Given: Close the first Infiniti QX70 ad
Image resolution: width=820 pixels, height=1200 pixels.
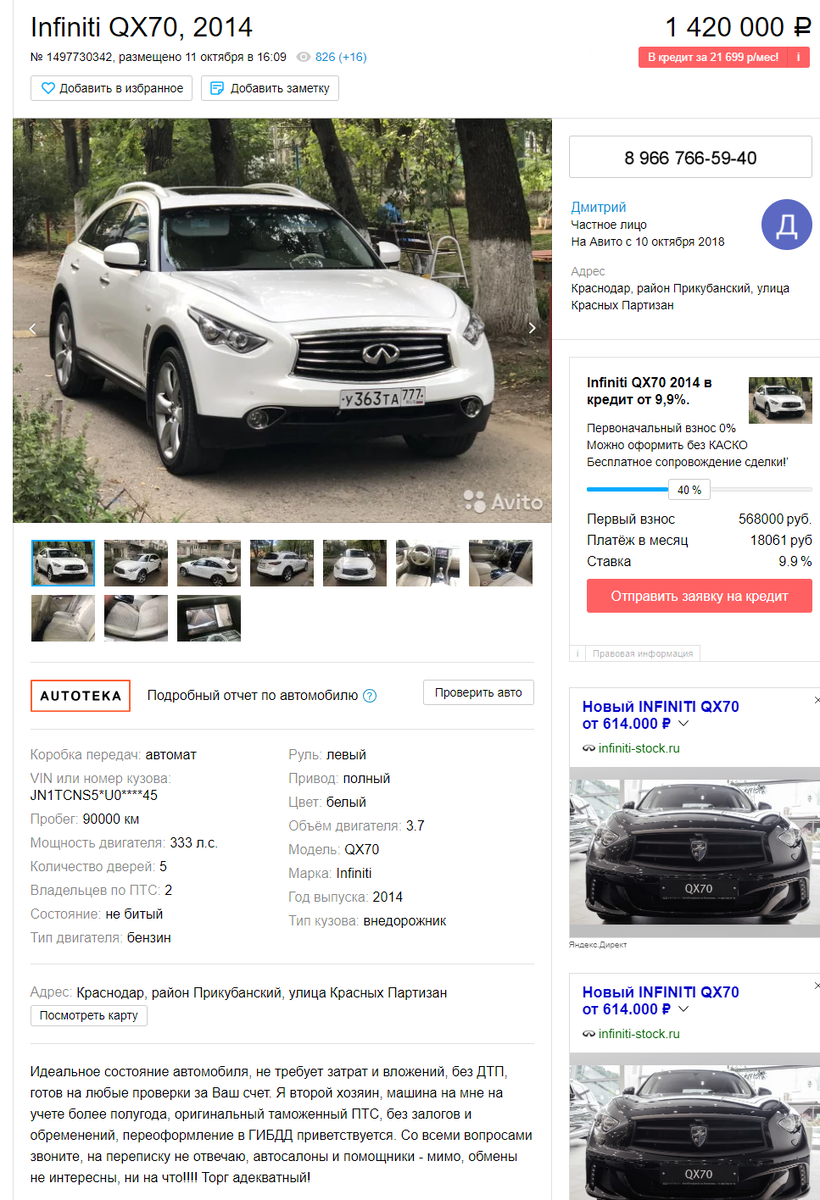Looking at the screenshot, I should click(x=816, y=700).
